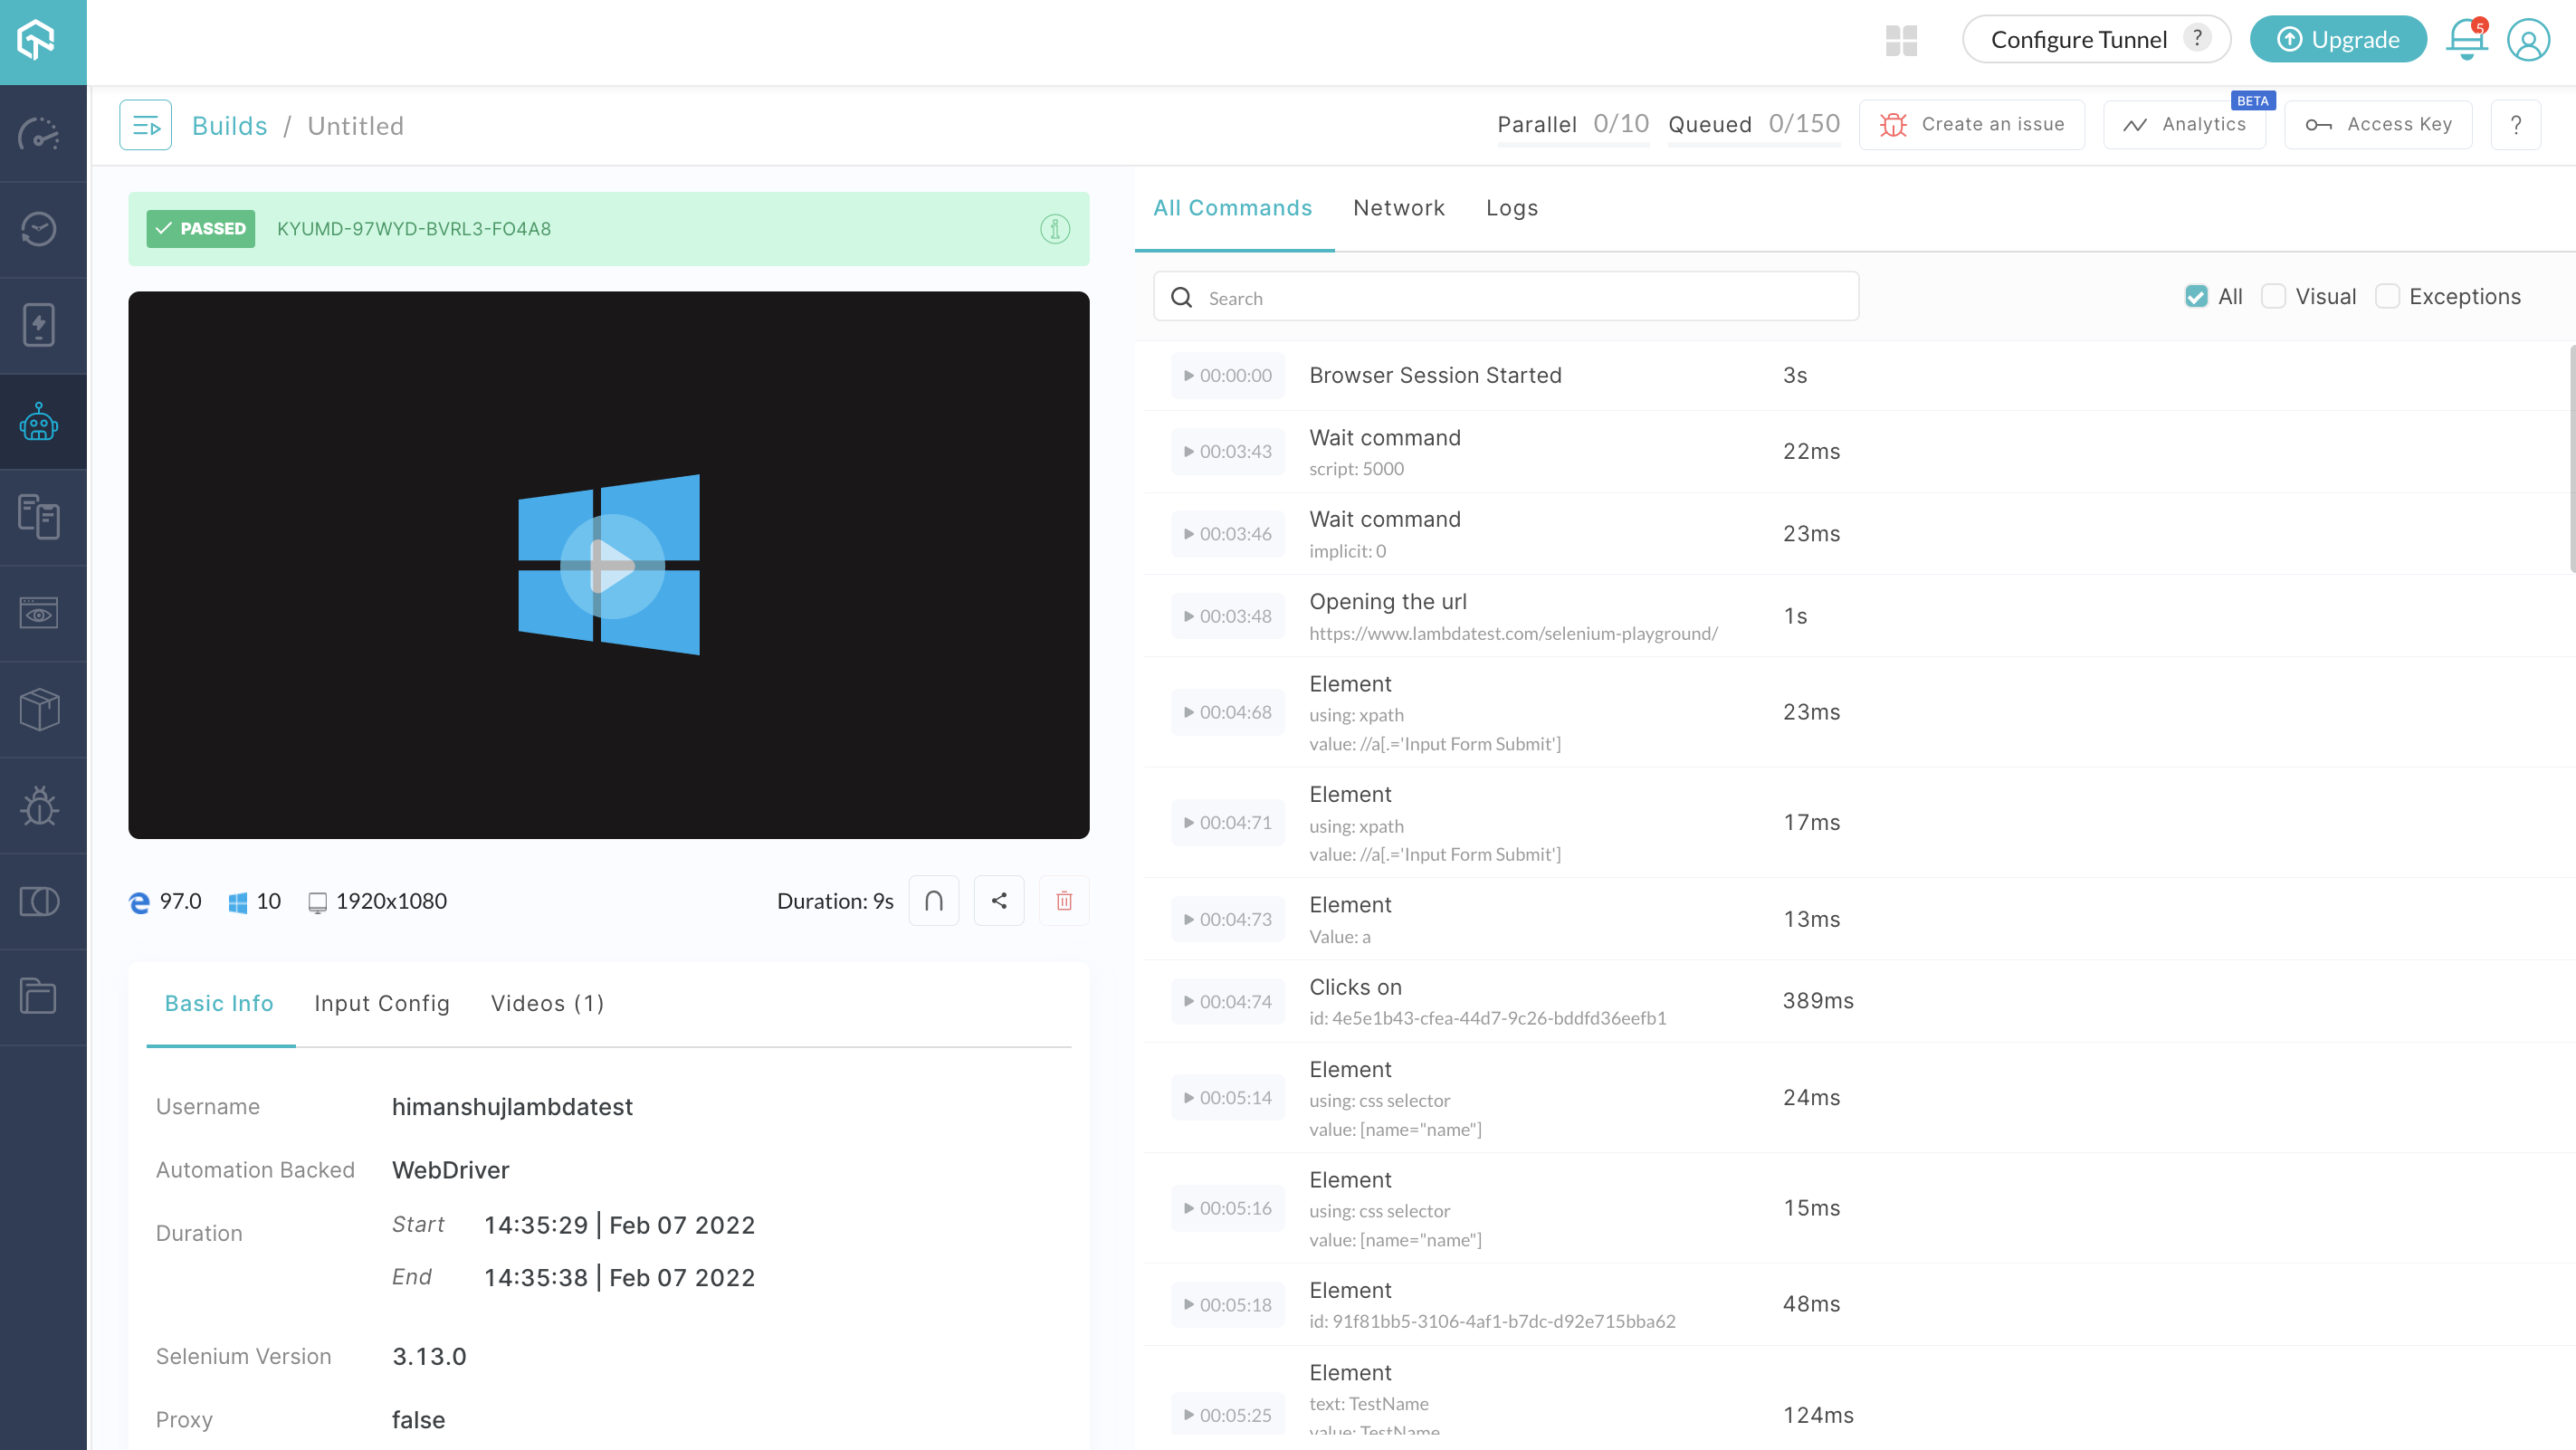This screenshot has height=1450, width=2576.
Task: Click the Browser Session Started command row
Action: click(x=1860, y=376)
